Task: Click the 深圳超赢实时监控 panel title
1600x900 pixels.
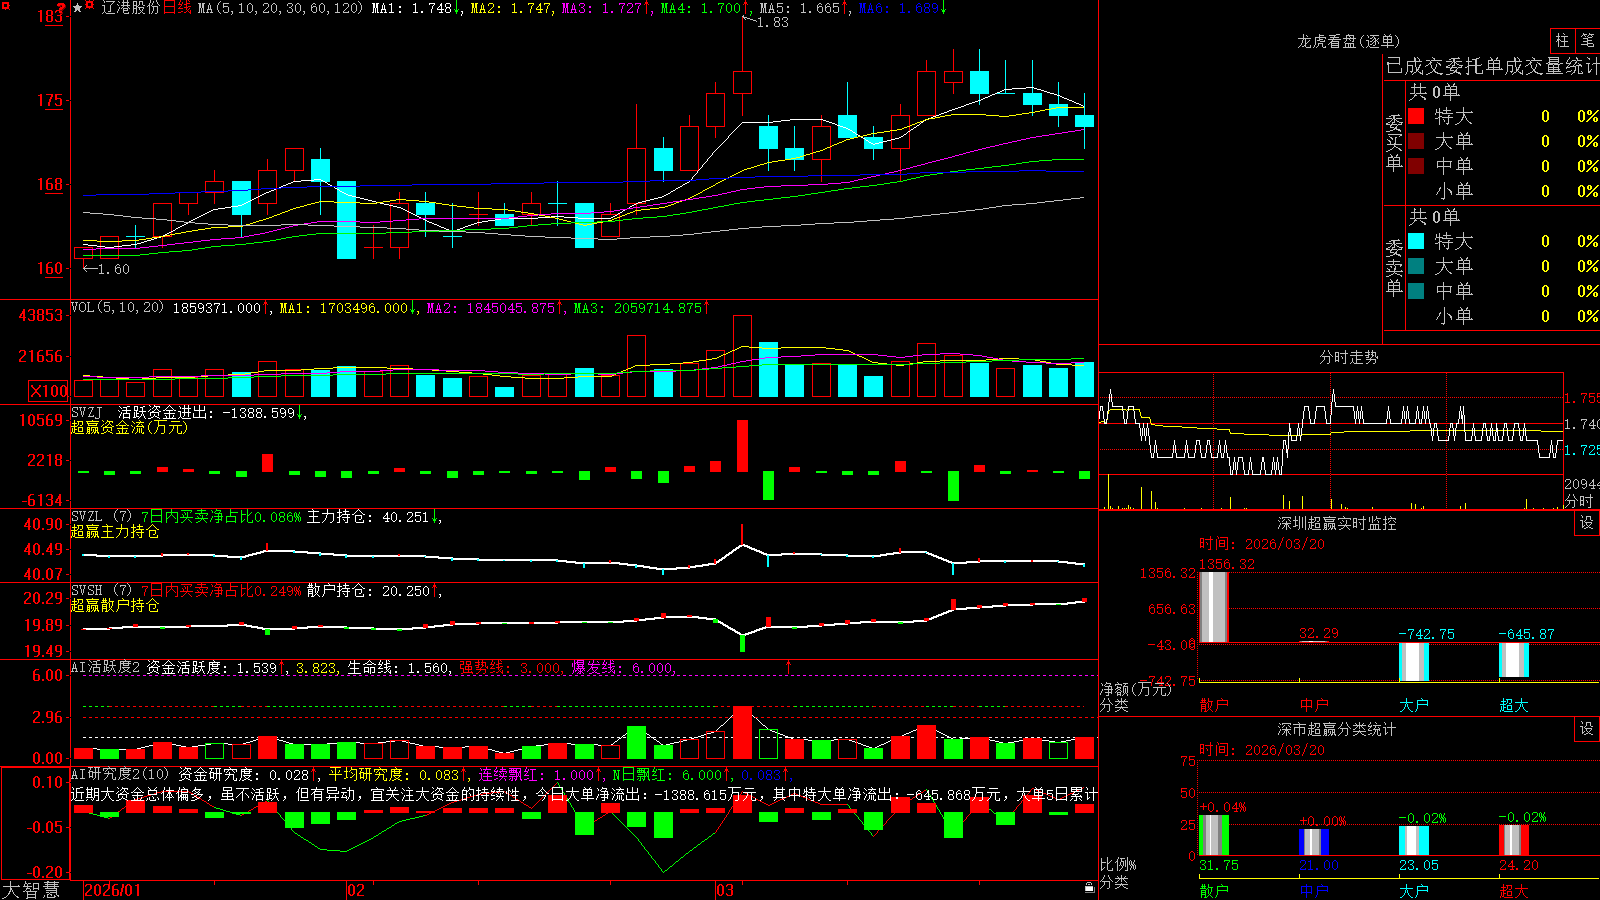Action: pos(1337,523)
